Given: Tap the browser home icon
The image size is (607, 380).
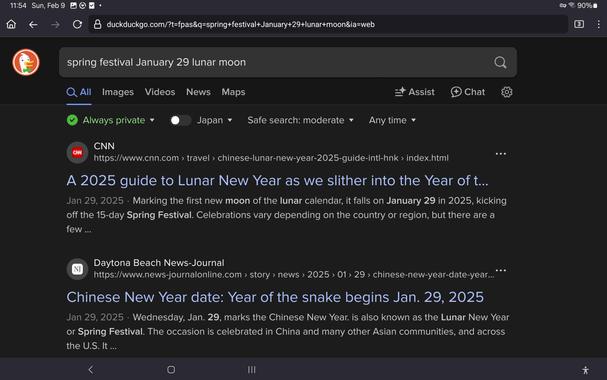Looking at the screenshot, I should [x=11, y=24].
